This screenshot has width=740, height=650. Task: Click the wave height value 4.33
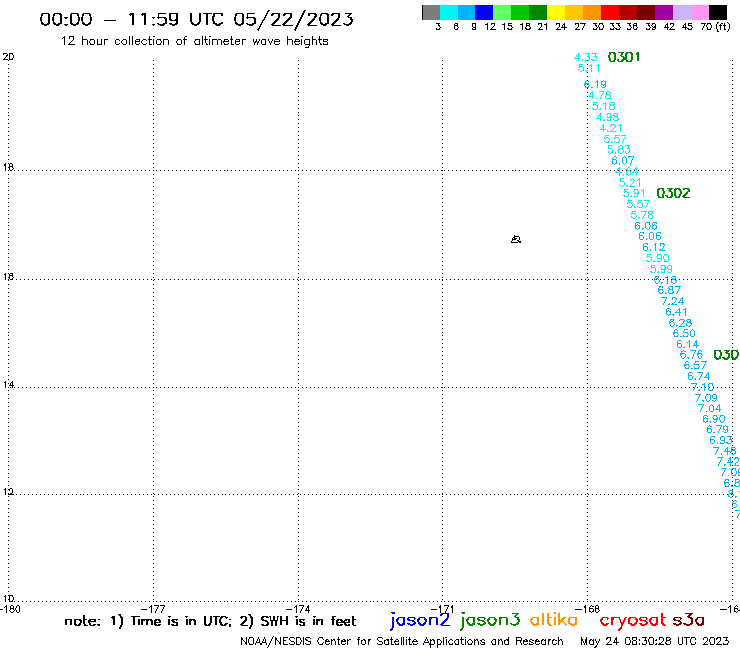586,58
